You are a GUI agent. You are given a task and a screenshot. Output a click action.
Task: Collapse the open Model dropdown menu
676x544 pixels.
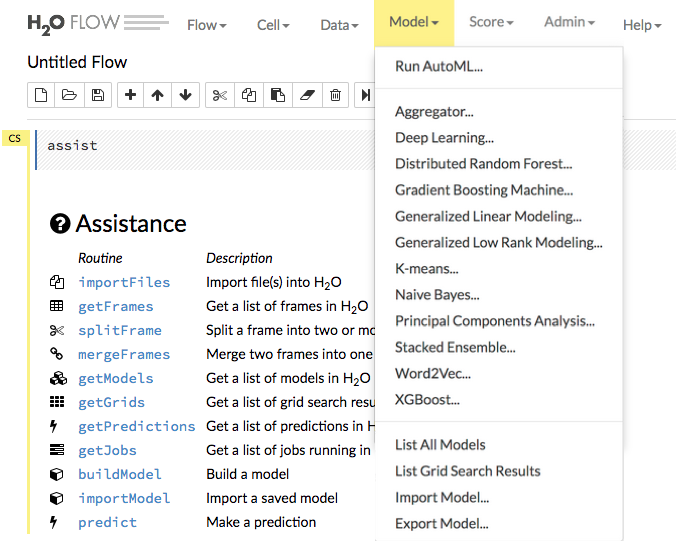pyautogui.click(x=414, y=22)
